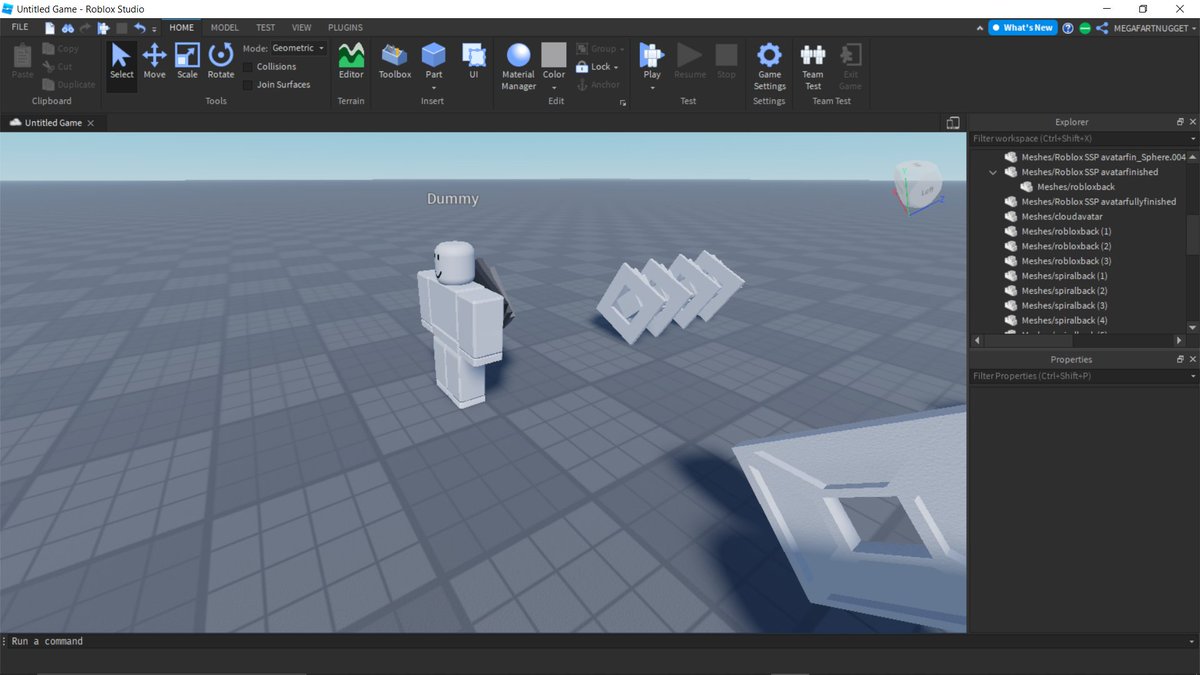The width and height of the screenshot is (1200, 675).
Task: Open the Mode Geometric dropdown
Action: [x=298, y=48]
